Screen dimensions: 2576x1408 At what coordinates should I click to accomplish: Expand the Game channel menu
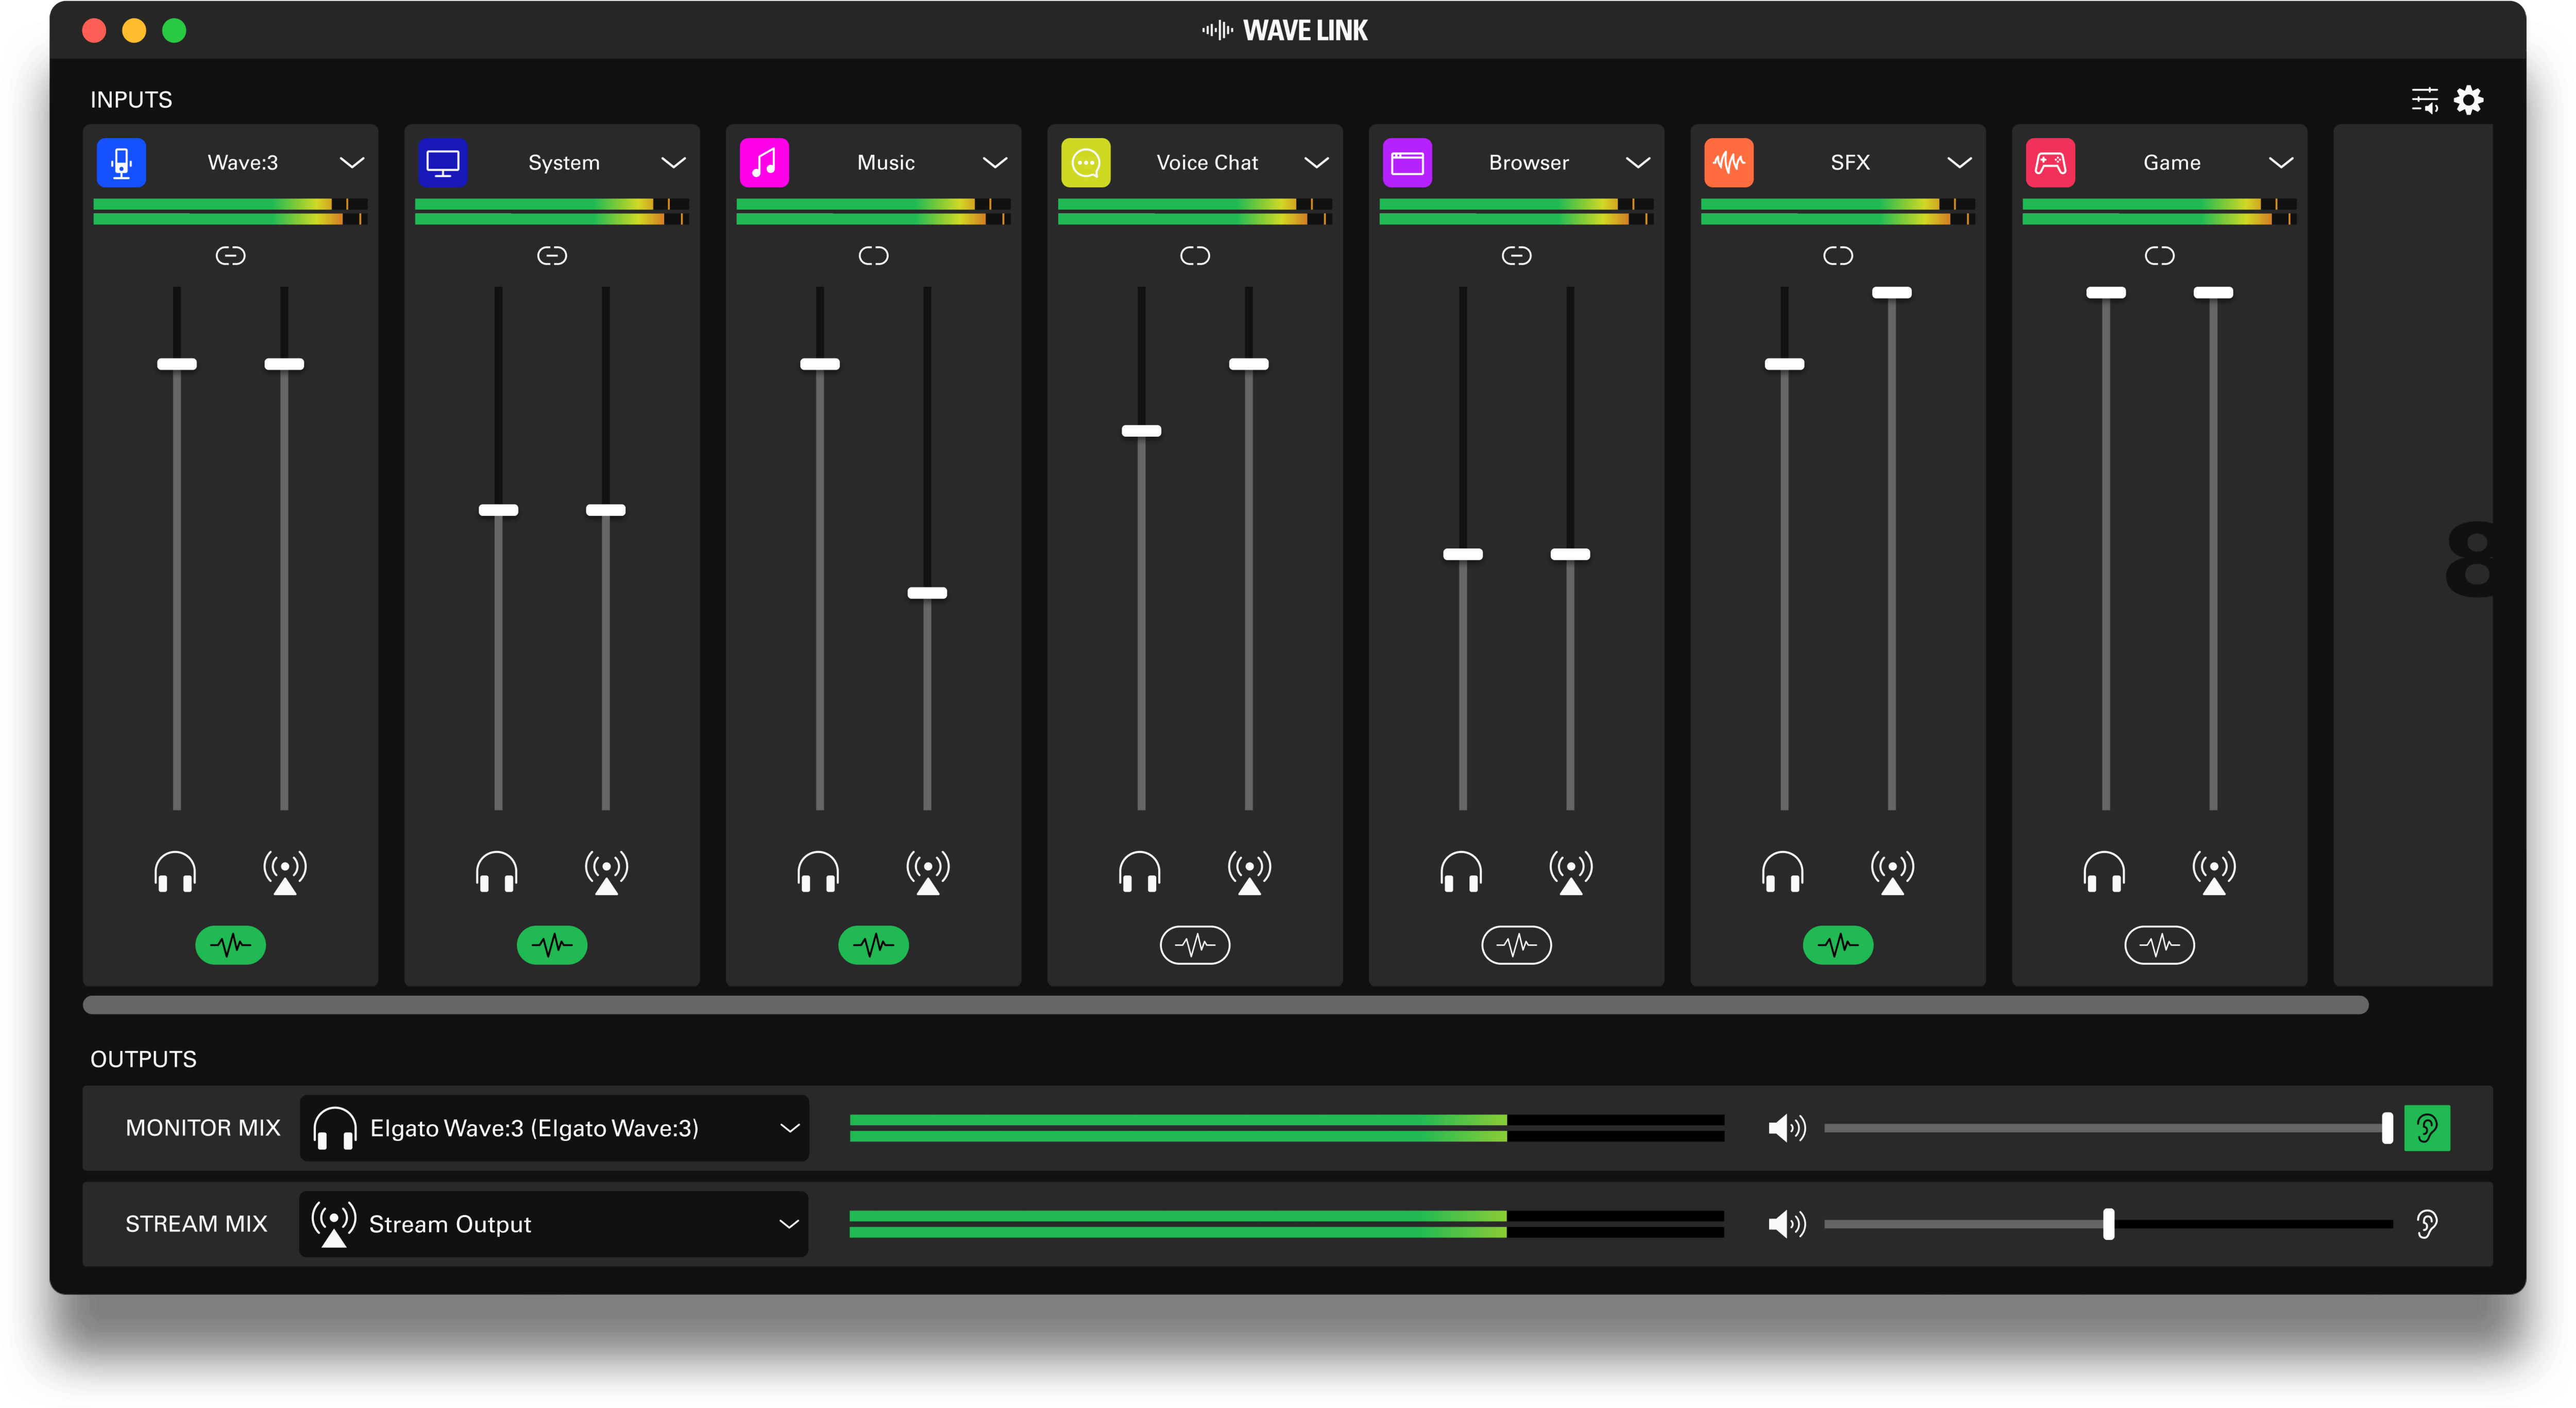[x=2281, y=162]
